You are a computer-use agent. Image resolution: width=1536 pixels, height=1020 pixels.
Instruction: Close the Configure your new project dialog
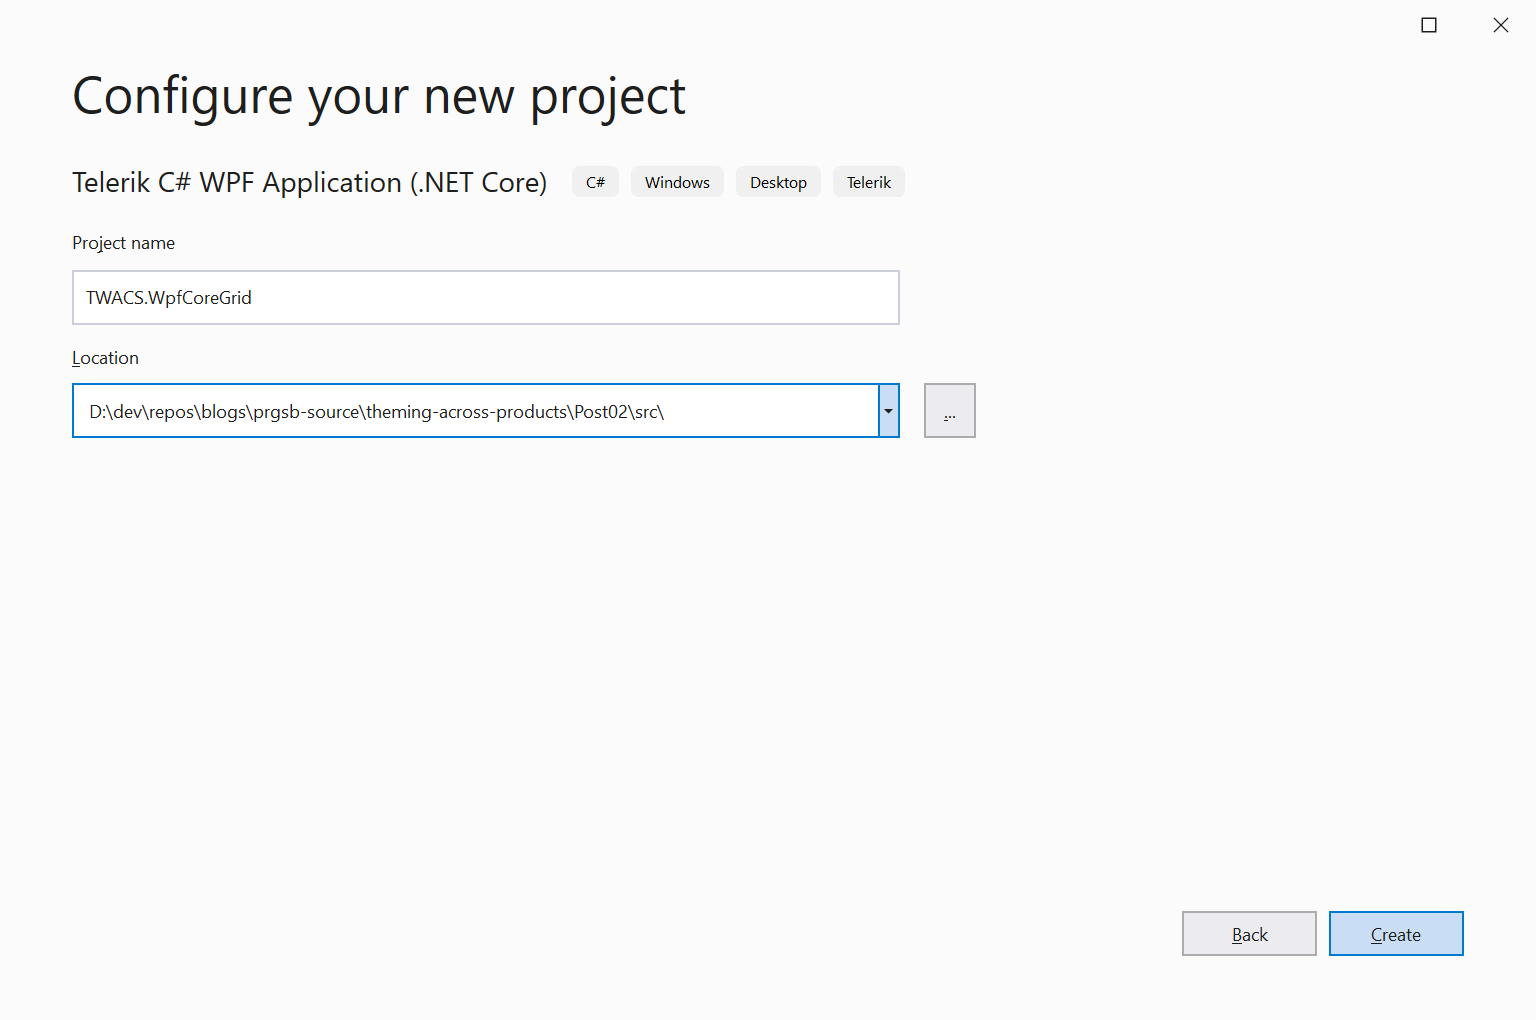coord(1501,24)
